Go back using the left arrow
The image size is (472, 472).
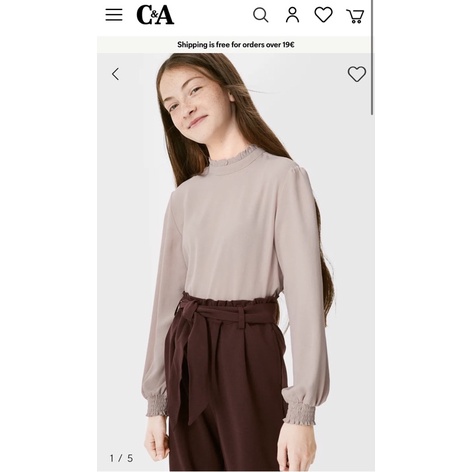(115, 74)
